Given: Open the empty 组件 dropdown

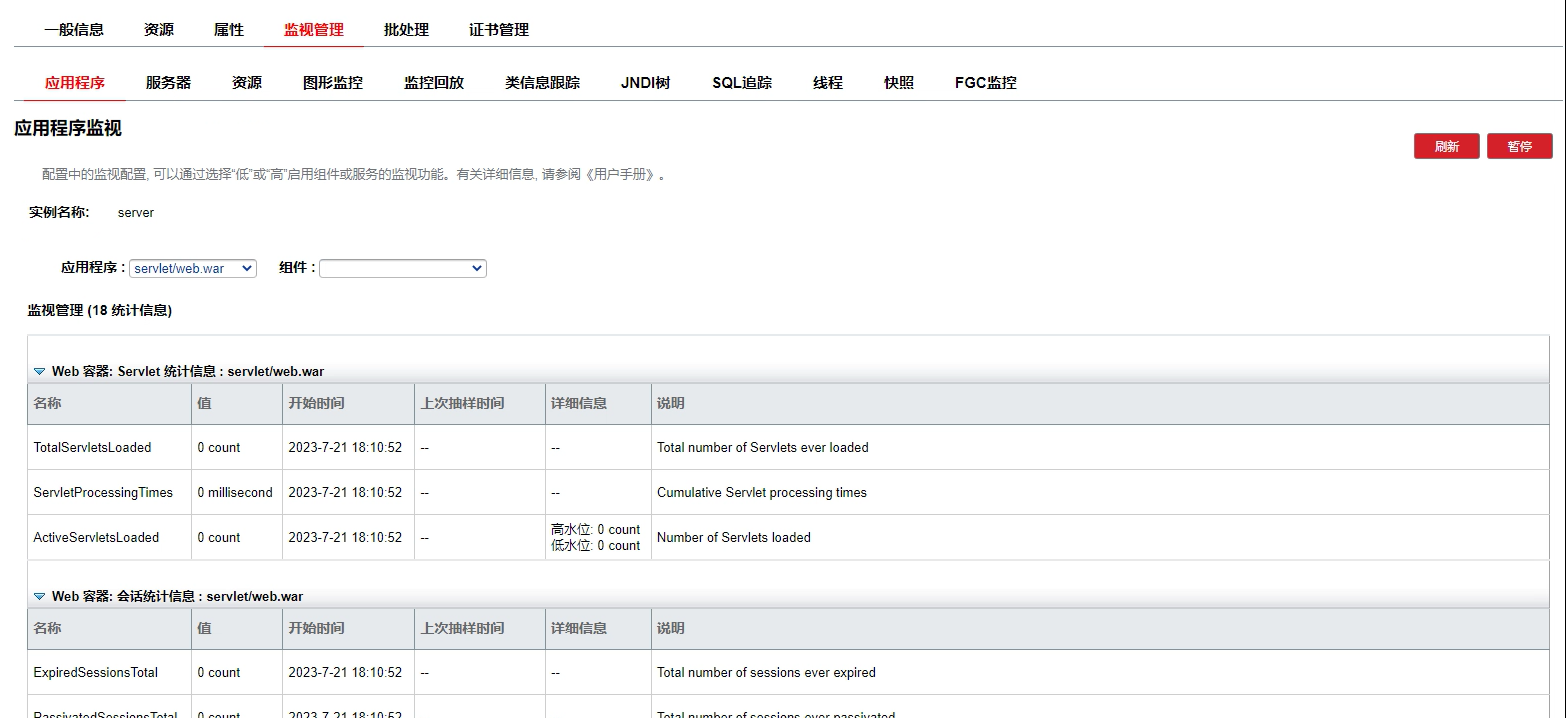Looking at the screenshot, I should click(x=402, y=268).
